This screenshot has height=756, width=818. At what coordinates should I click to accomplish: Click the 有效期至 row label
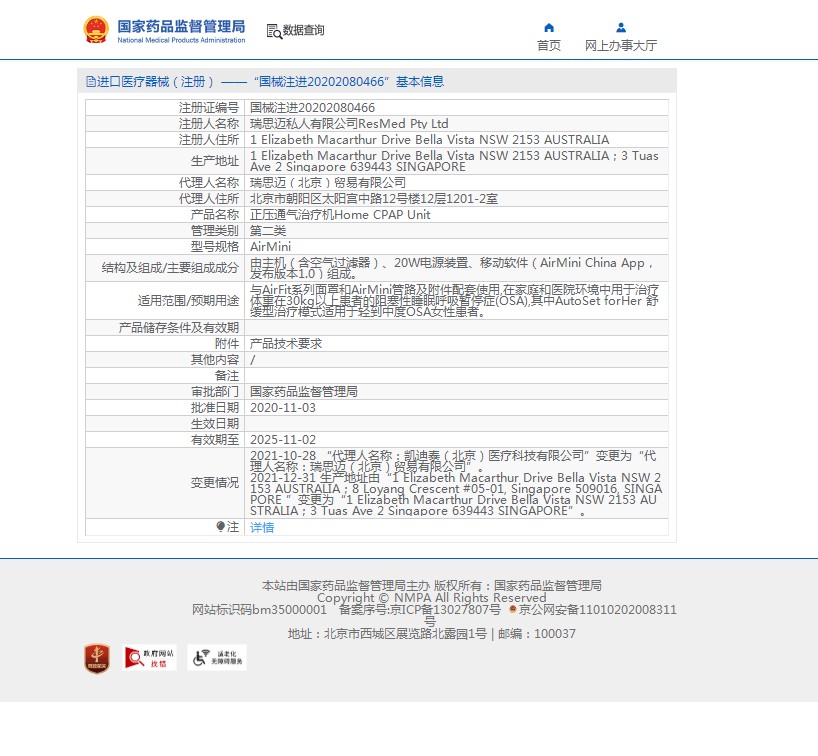[214, 440]
